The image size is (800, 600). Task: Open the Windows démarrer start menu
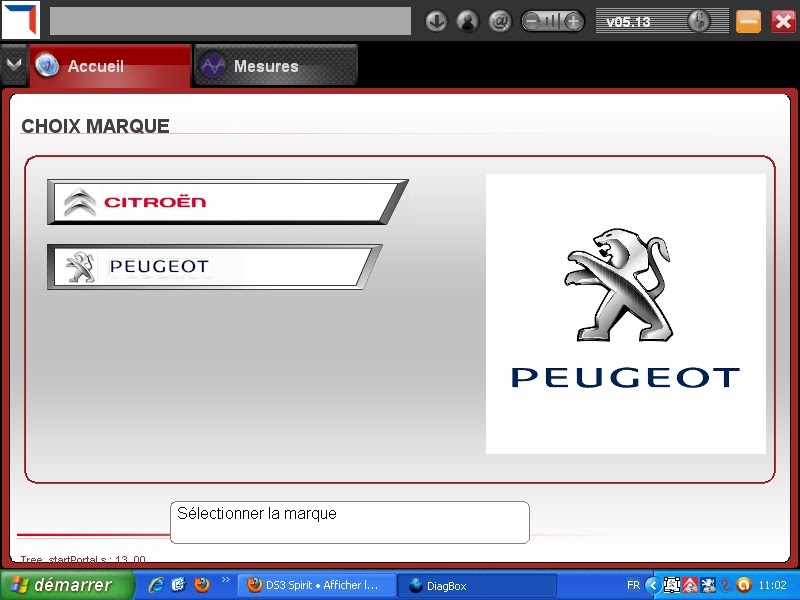tap(67, 585)
